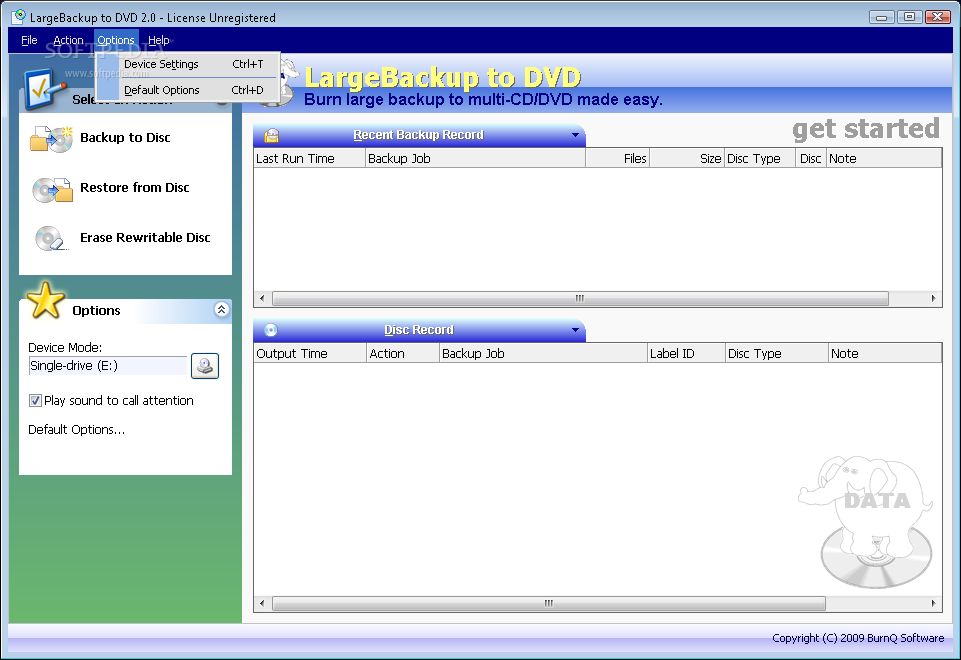The width and height of the screenshot is (961, 660).
Task: Click the Recent Backup Record header
Action: 419,135
